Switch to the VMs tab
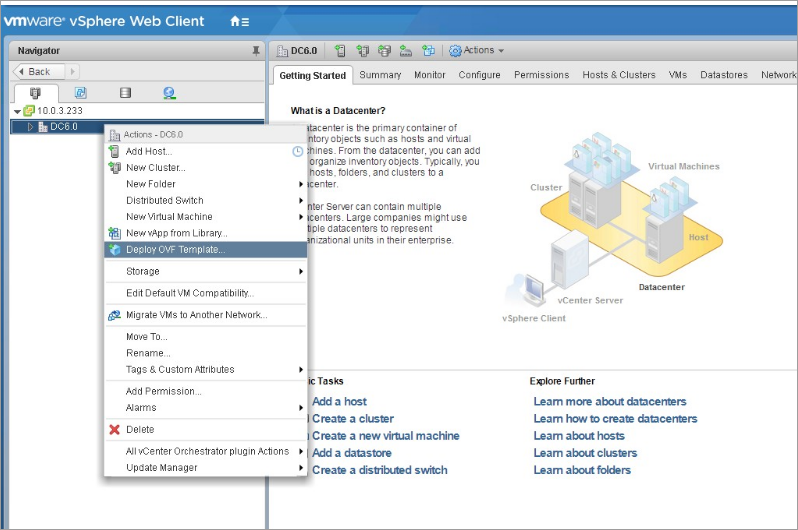Viewport: 798px width, 530px height. pos(678,75)
